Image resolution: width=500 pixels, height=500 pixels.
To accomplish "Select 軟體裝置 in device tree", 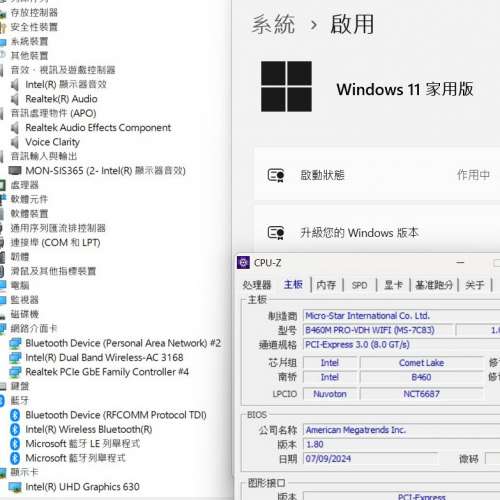I will (x=29, y=214).
